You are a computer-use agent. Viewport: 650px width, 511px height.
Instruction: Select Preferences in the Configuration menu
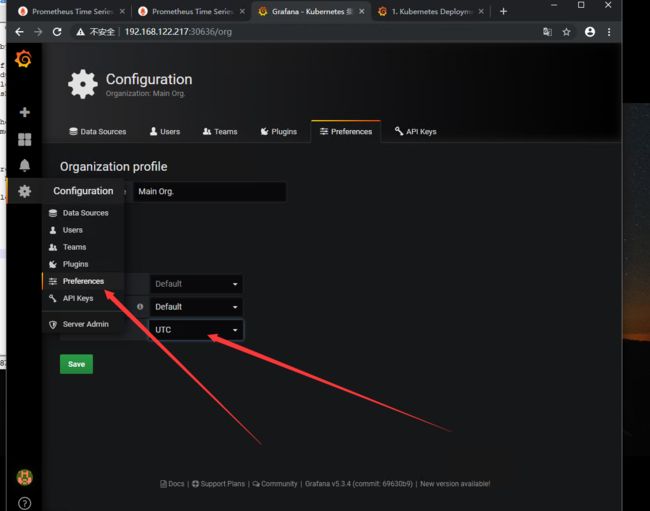[82, 281]
